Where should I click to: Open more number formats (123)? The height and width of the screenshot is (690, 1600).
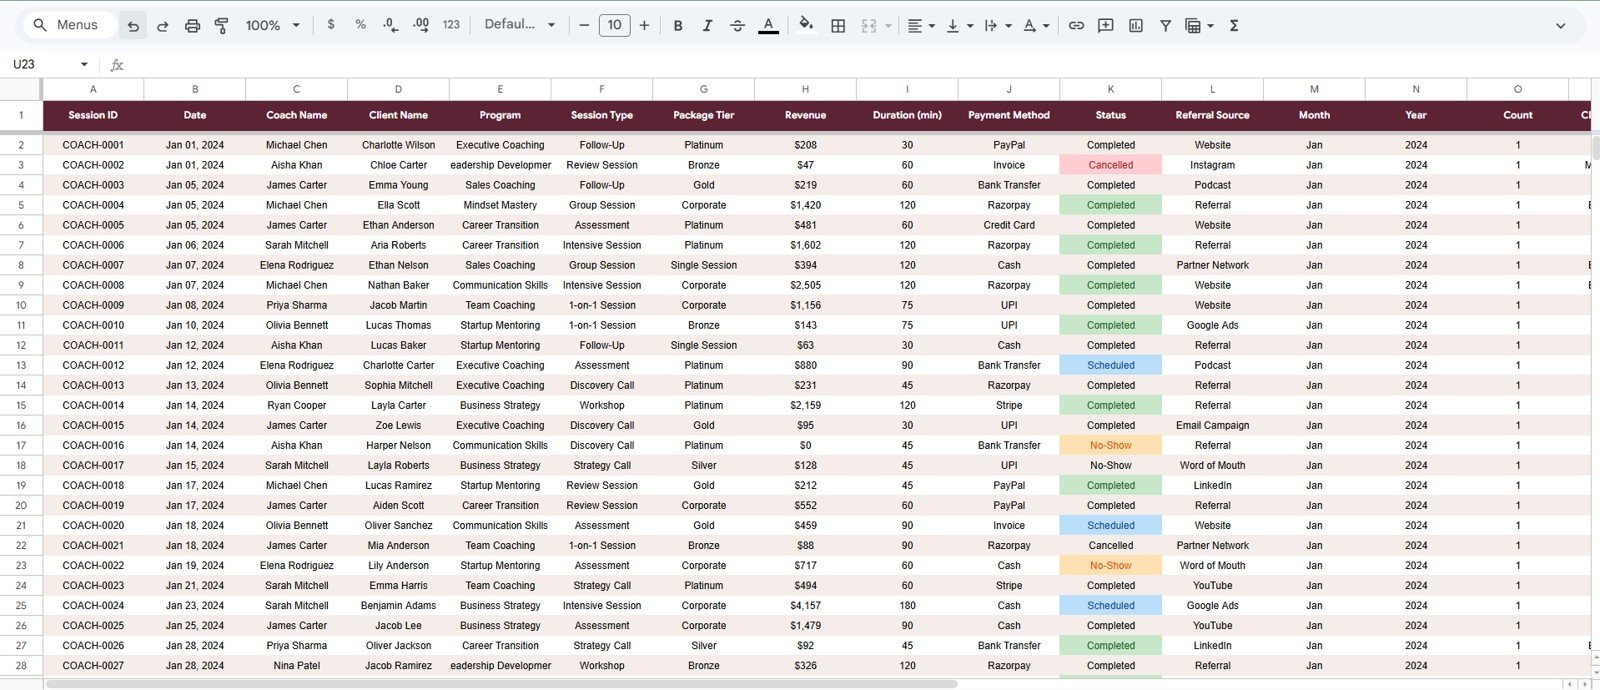coord(451,25)
